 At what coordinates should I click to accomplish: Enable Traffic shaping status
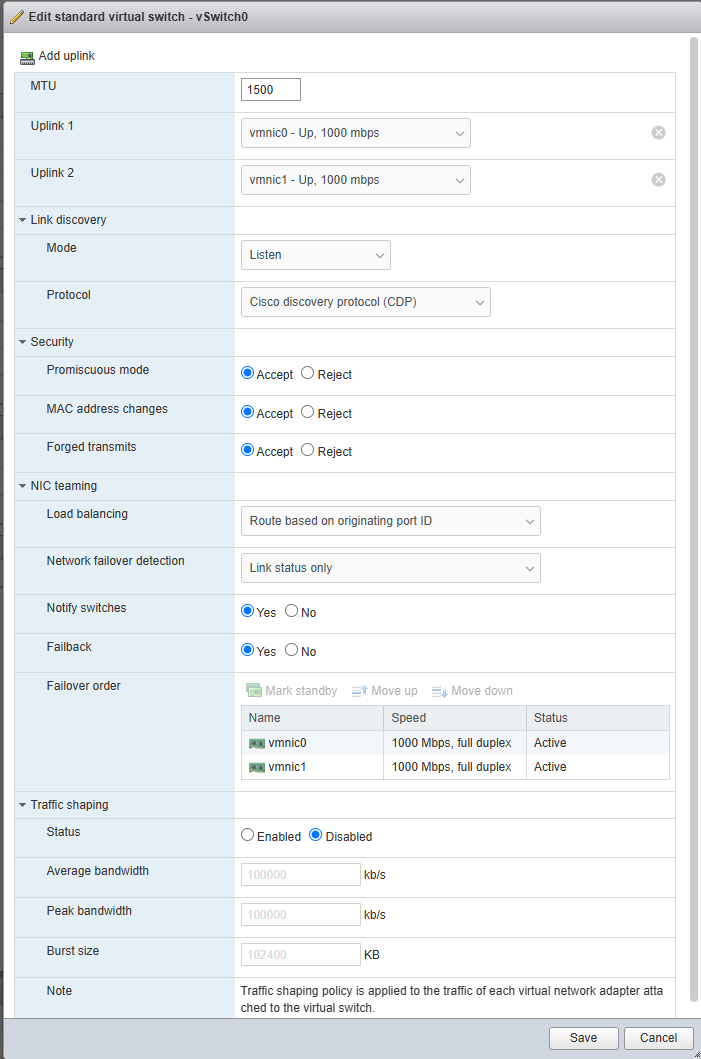(248, 836)
